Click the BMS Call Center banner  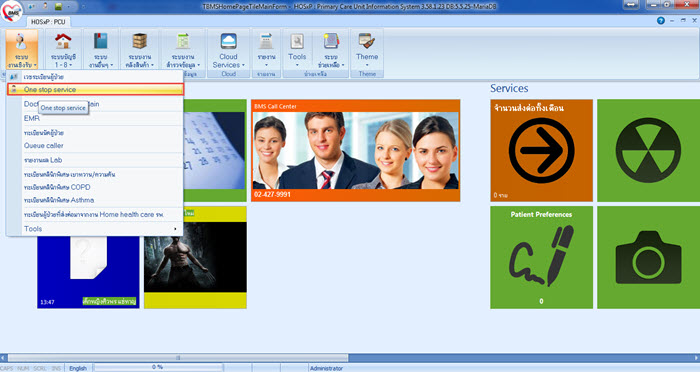pos(355,150)
